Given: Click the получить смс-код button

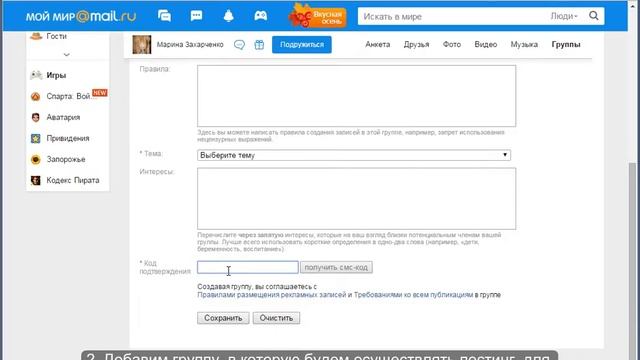Looking at the screenshot, I should click(336, 267).
